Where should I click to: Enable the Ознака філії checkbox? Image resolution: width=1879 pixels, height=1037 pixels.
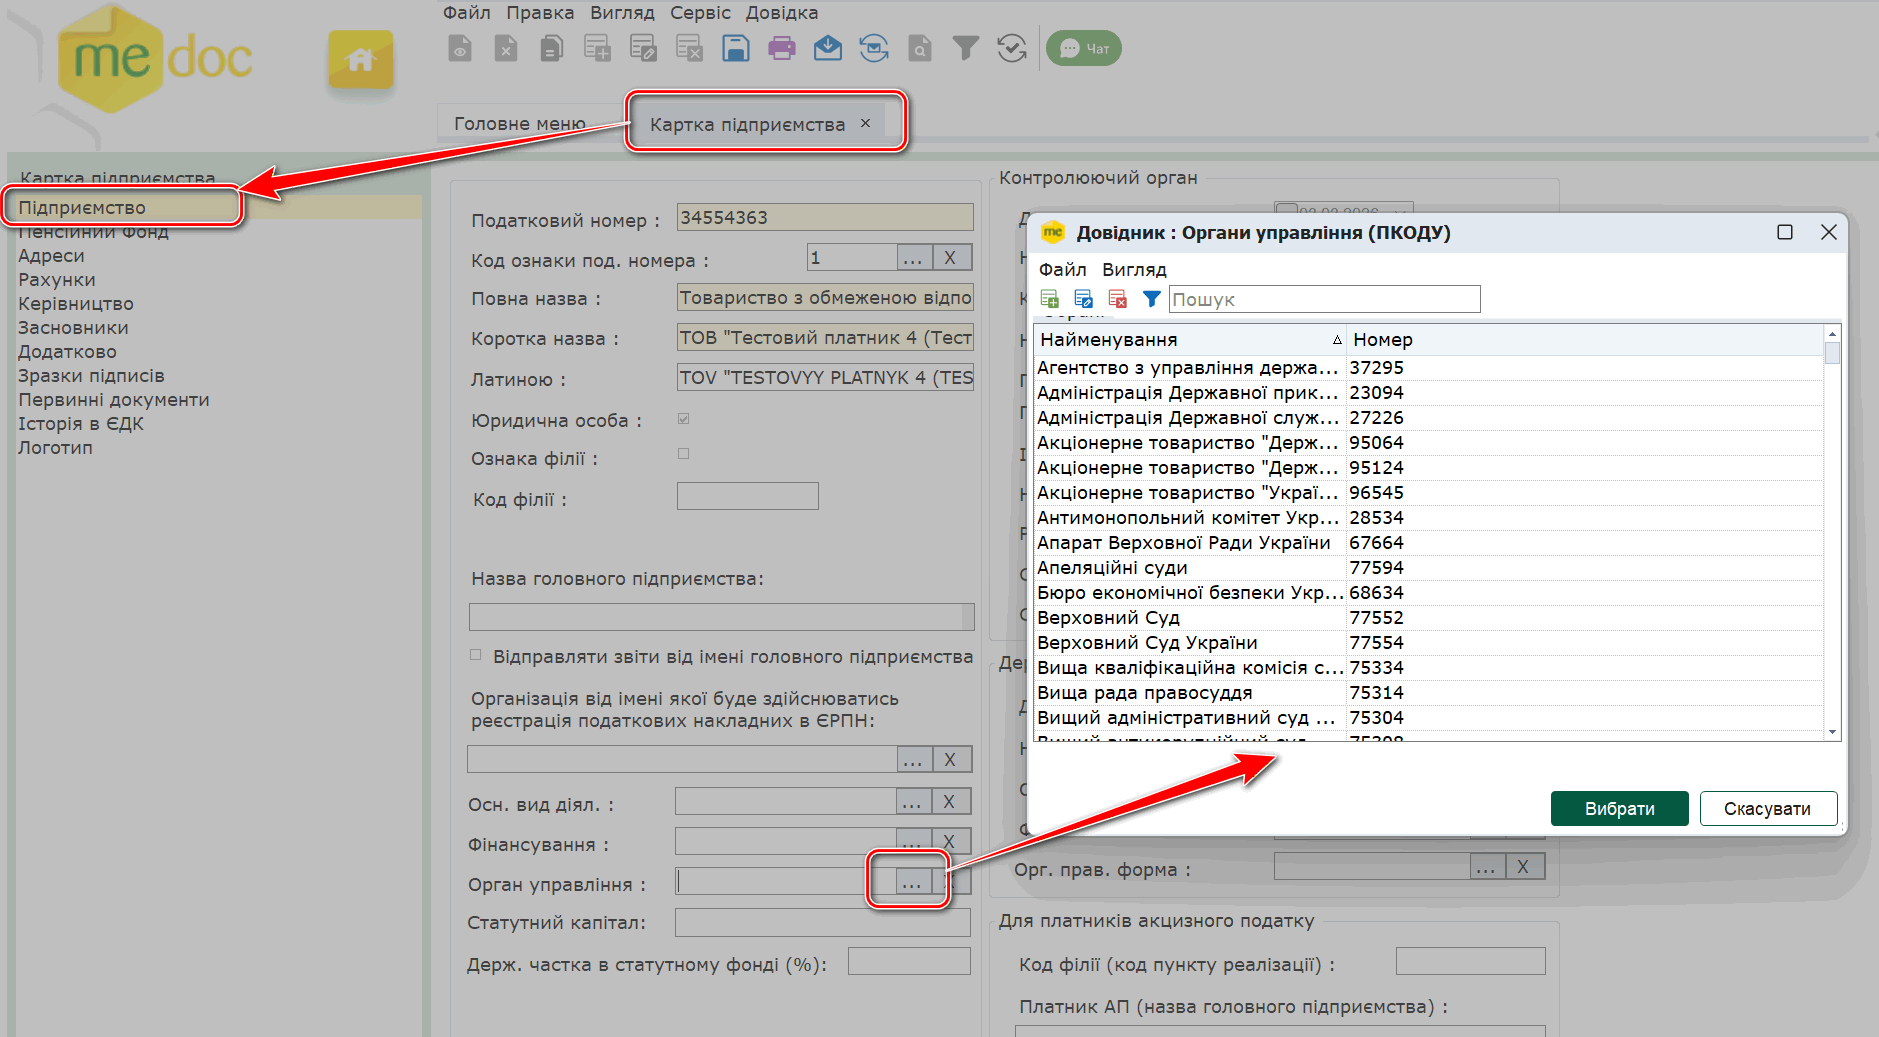pos(684,454)
